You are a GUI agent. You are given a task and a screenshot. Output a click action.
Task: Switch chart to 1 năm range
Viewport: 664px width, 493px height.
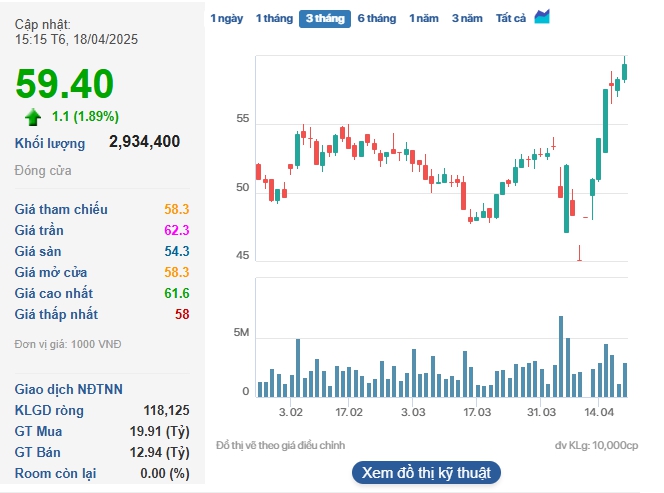click(424, 19)
